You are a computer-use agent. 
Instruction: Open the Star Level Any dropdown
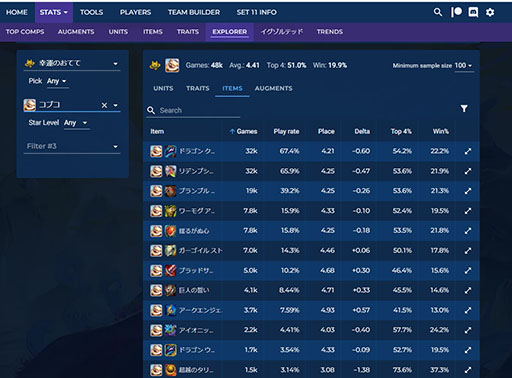(76, 123)
